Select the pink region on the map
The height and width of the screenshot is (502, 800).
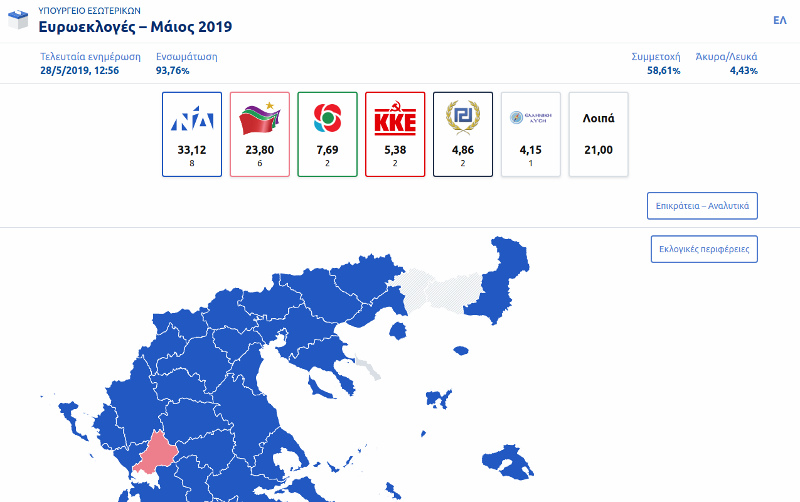tap(156, 453)
